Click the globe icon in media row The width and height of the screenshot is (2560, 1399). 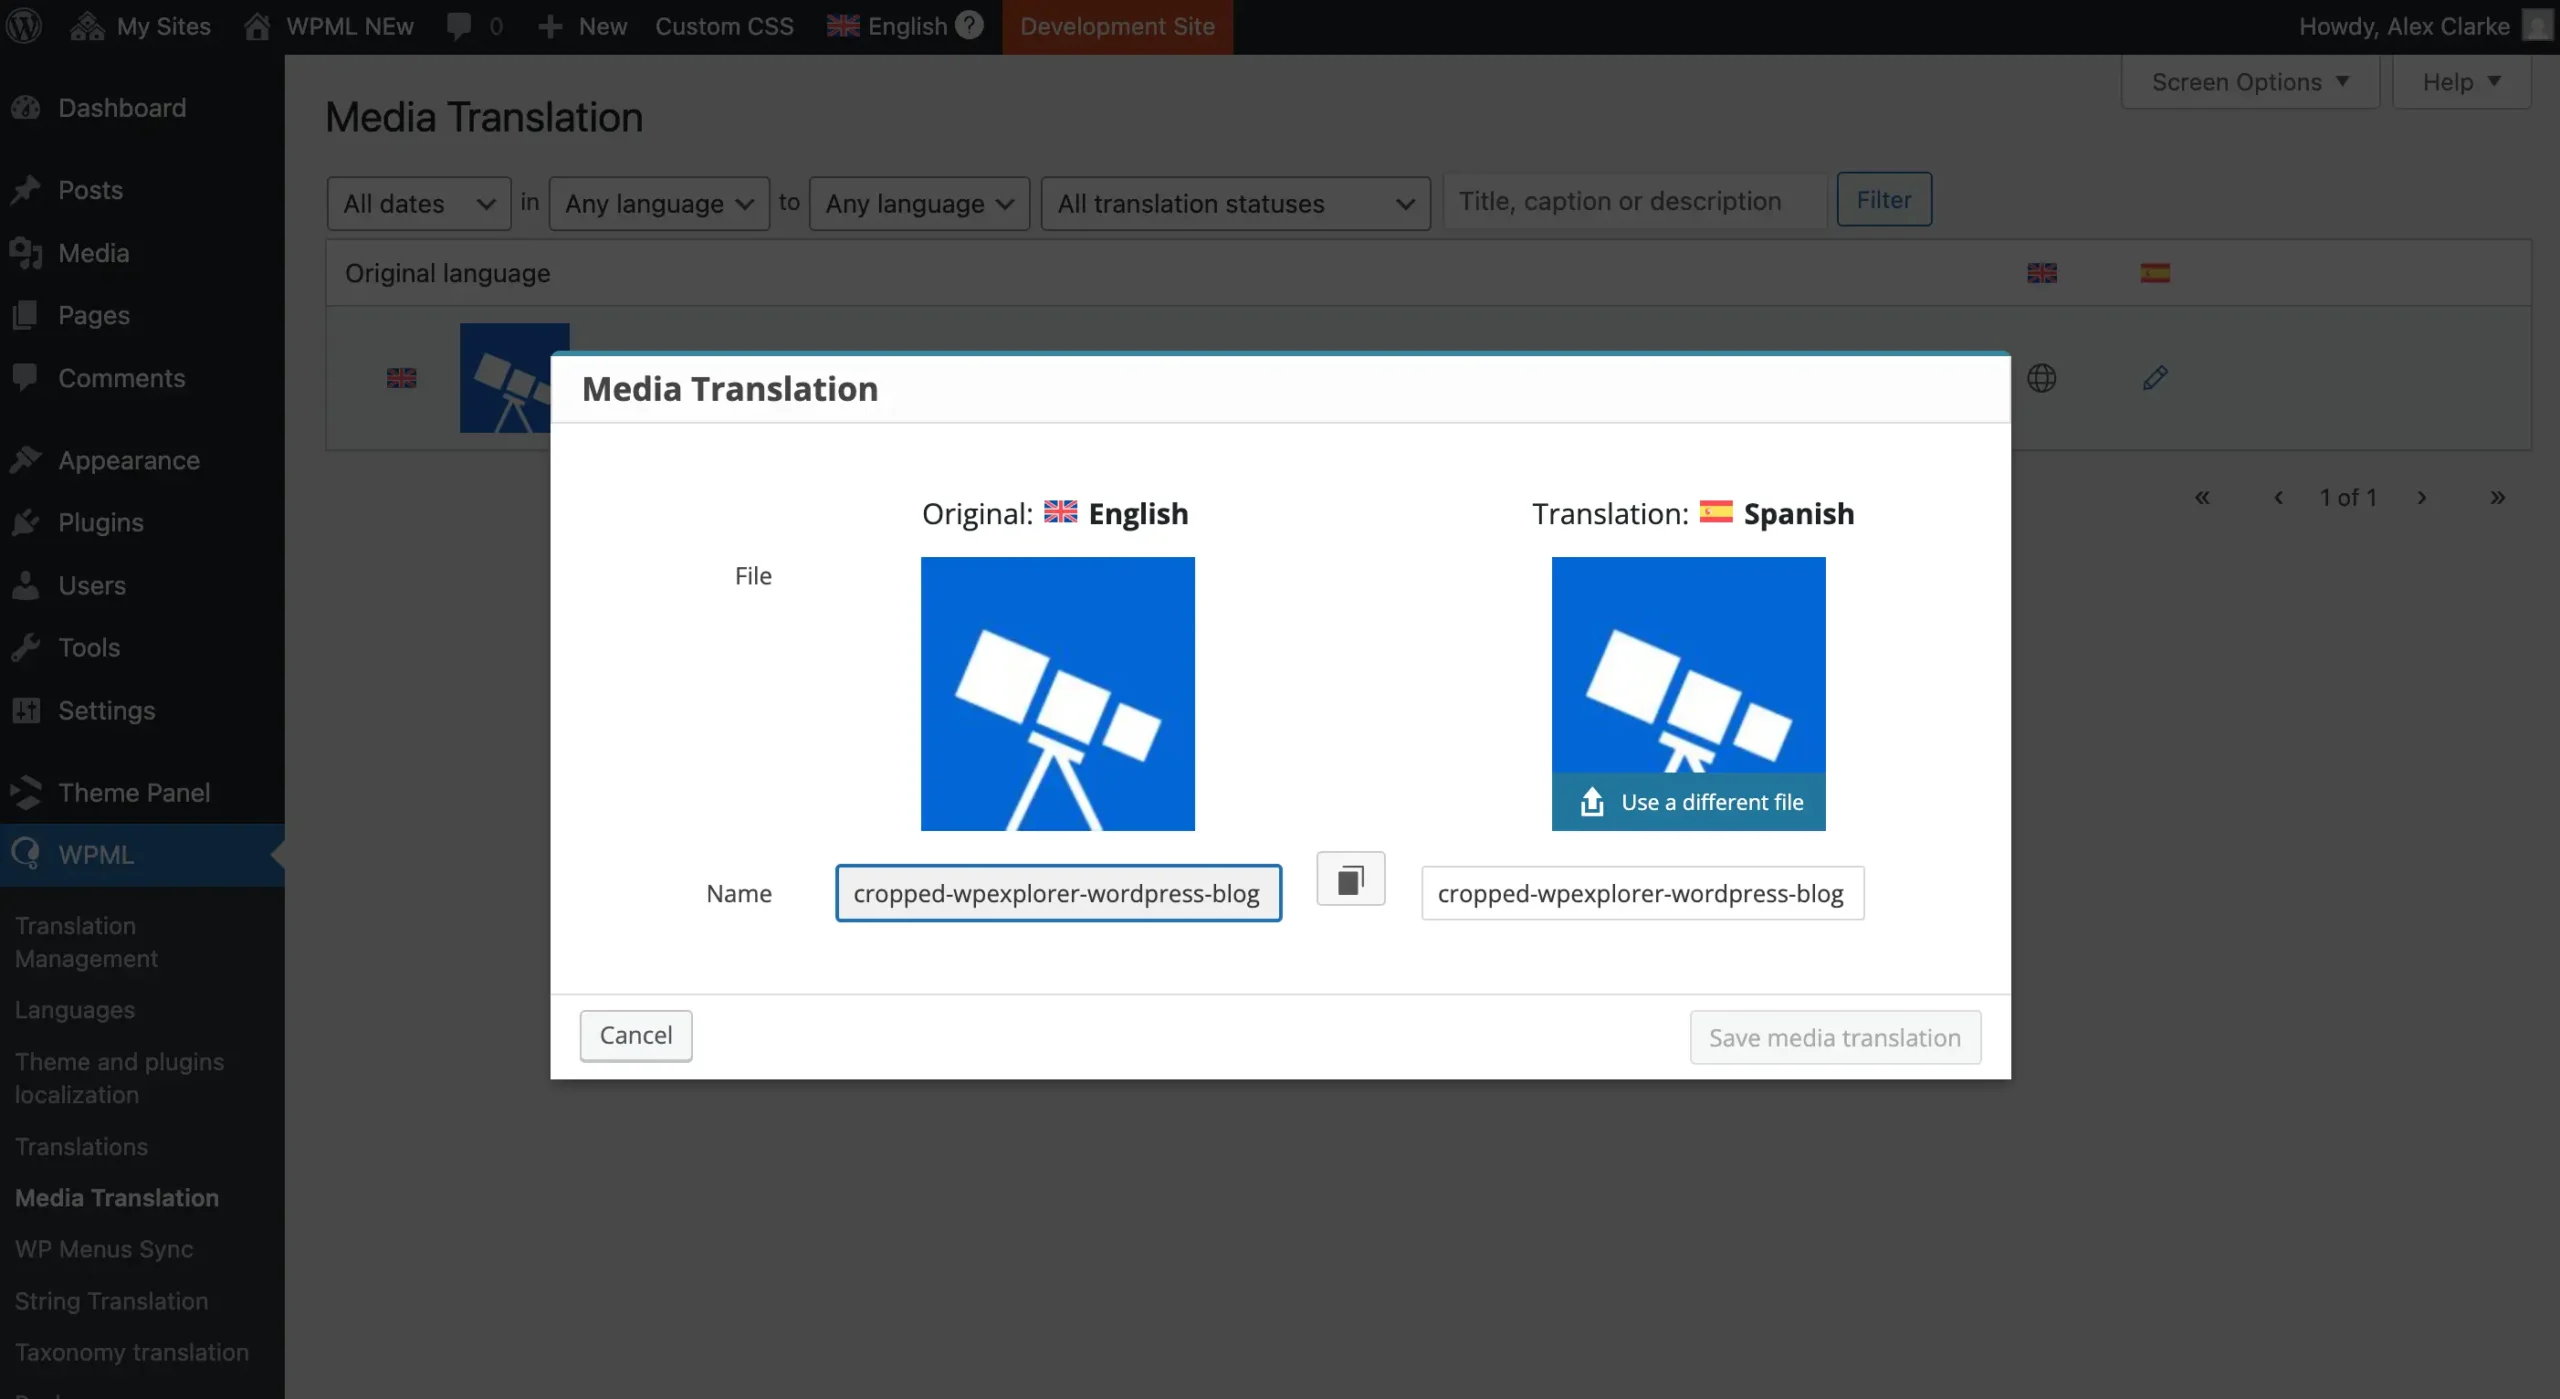click(x=2042, y=378)
